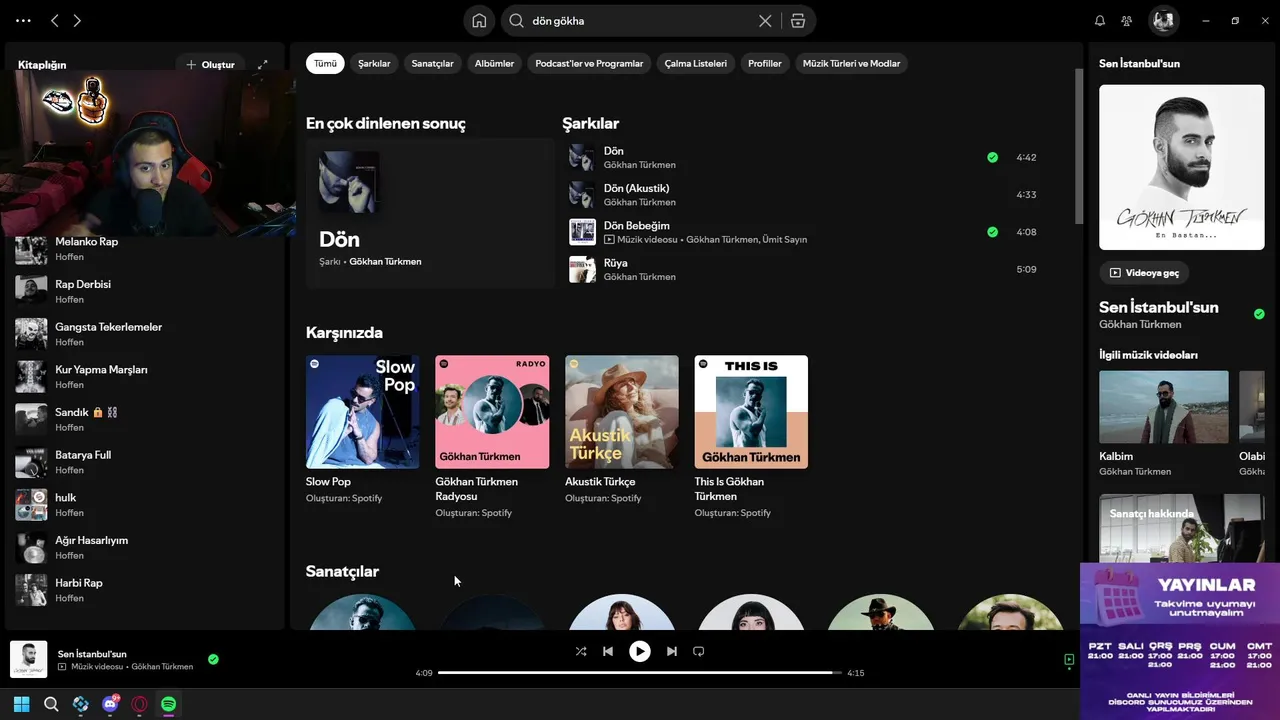Open Opera browser from the taskbar
Screen dimensions: 1280x720
pyautogui.click(x=140, y=704)
